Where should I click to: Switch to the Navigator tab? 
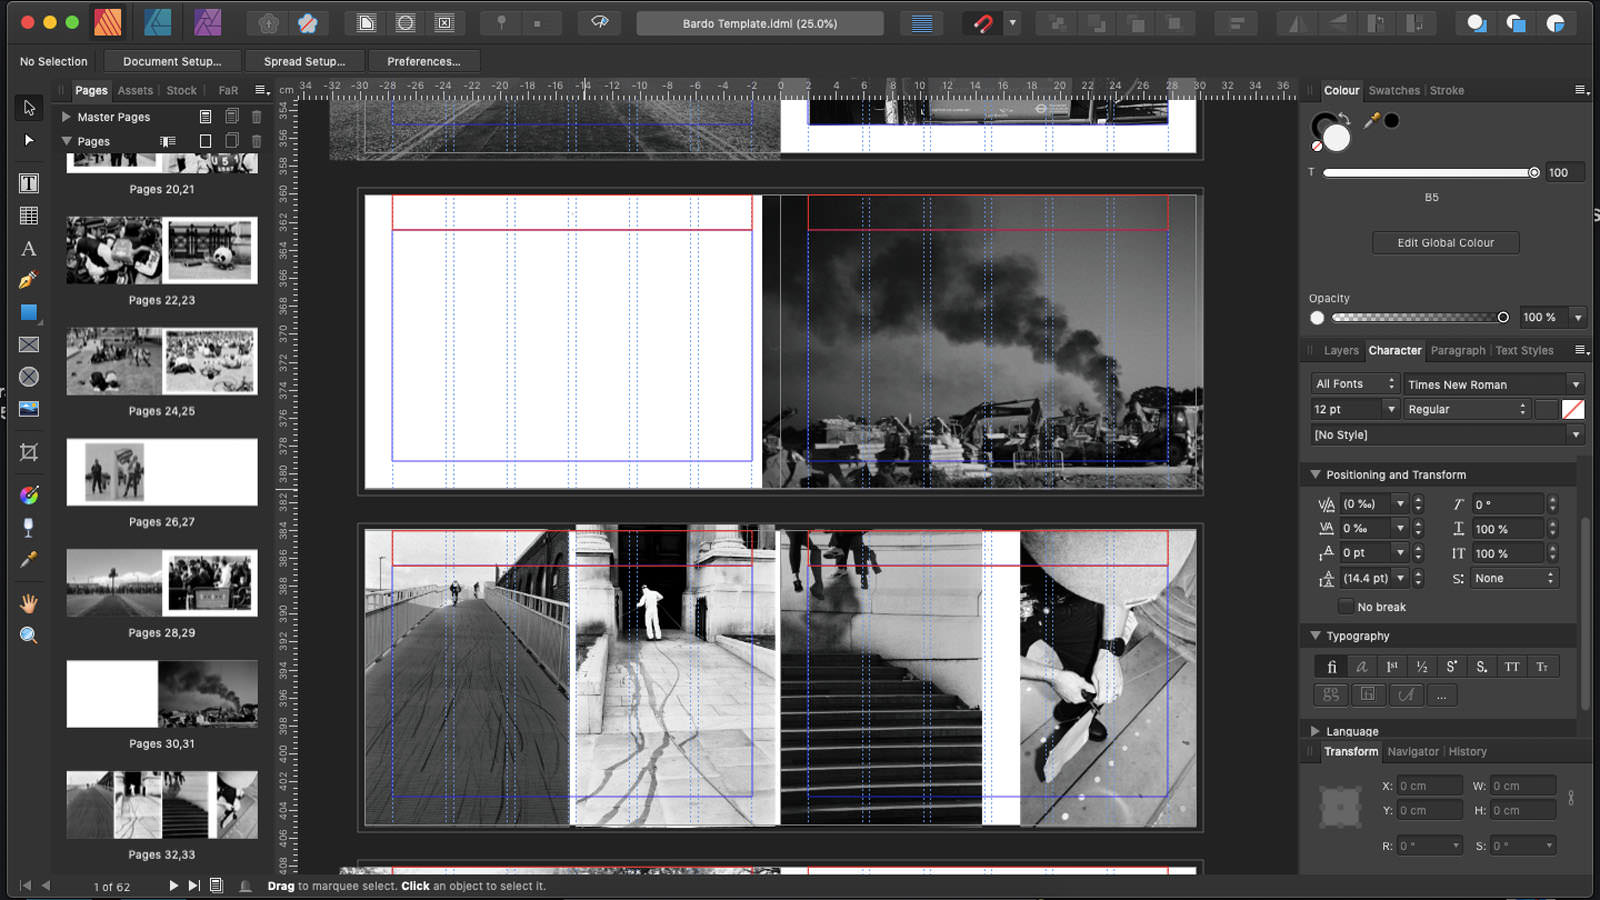coord(1413,752)
